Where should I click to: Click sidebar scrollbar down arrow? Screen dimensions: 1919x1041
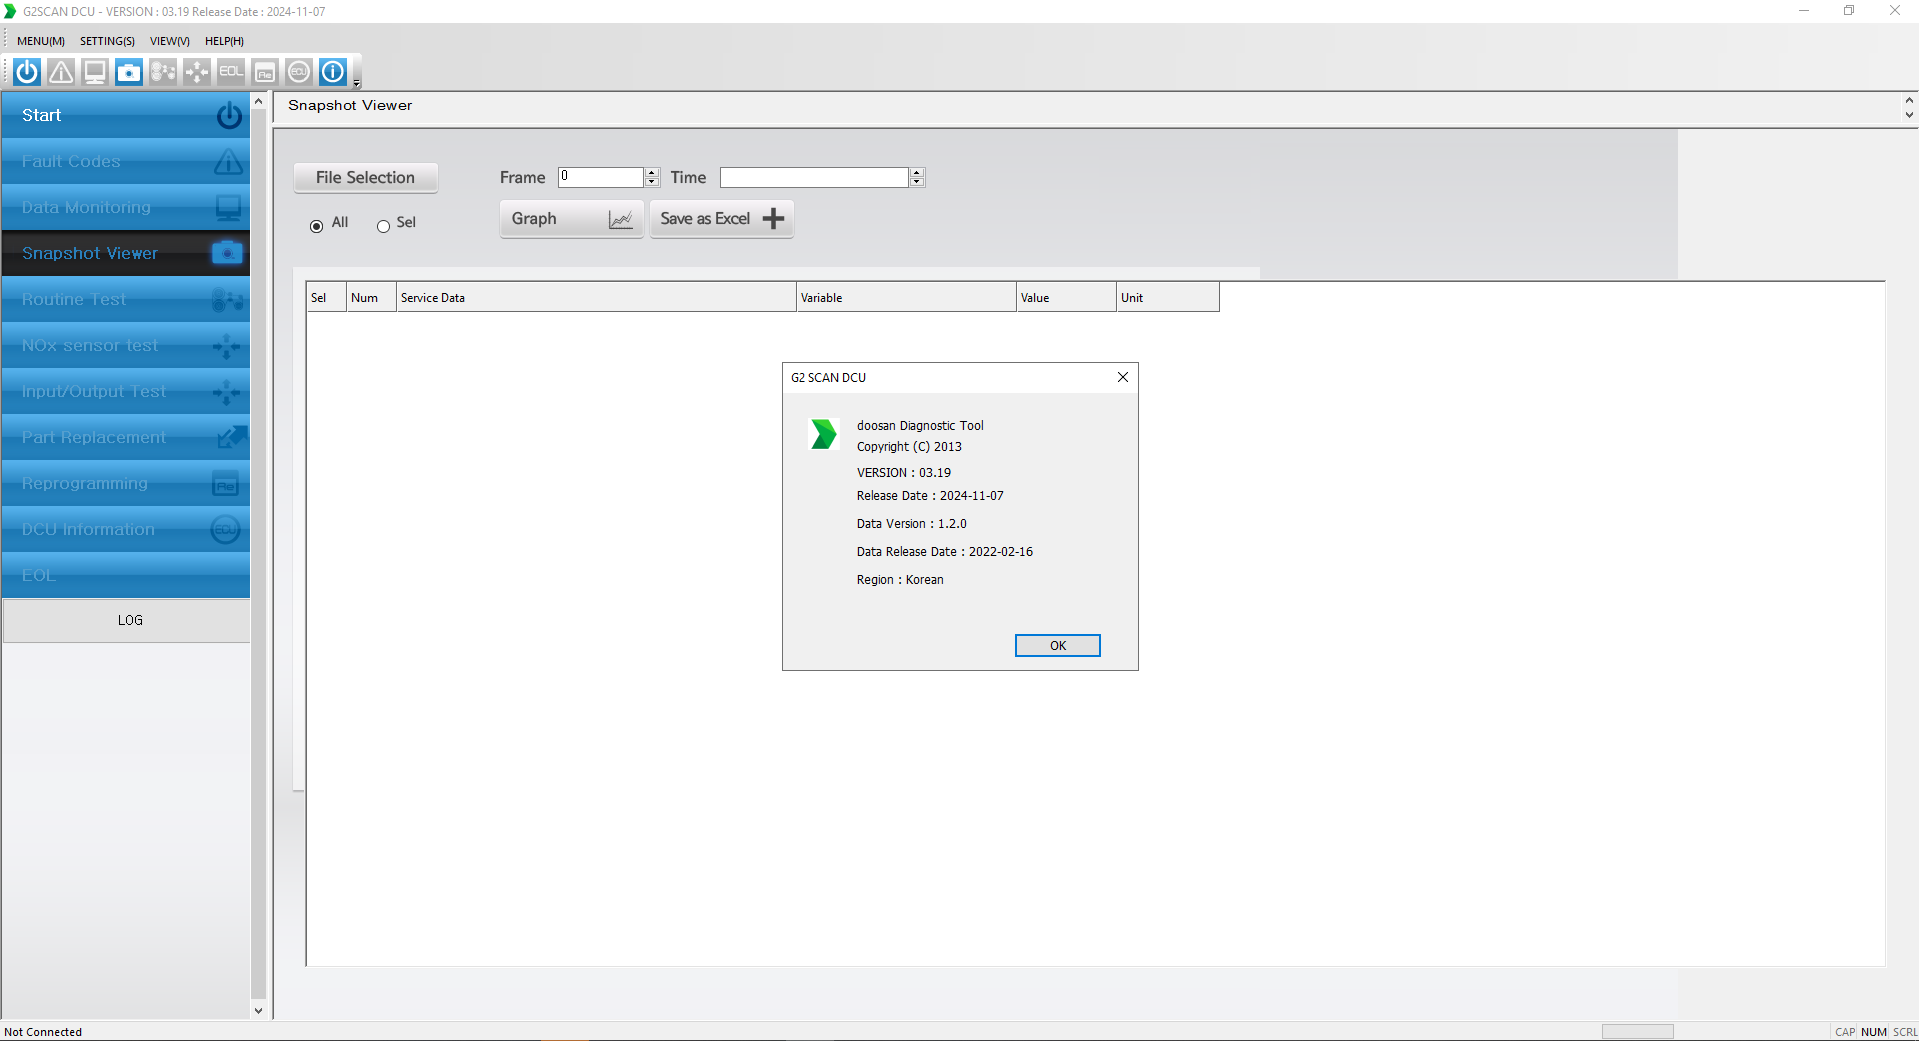point(258,1011)
